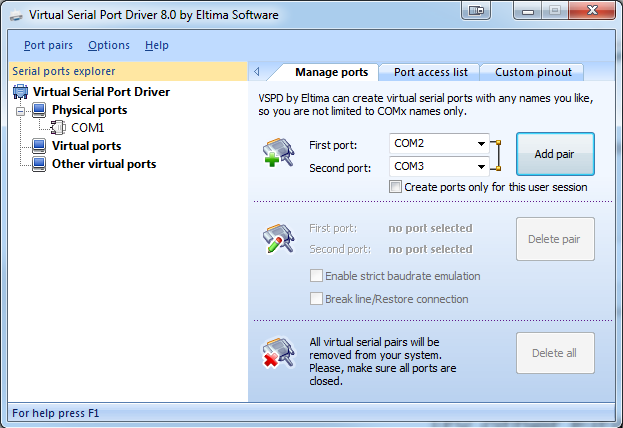Select the Virtual ports tree label

click(x=87, y=146)
